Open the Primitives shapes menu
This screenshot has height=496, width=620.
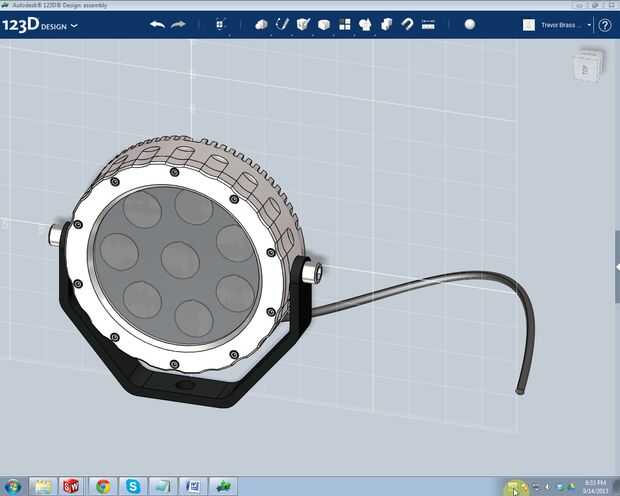tap(261, 25)
